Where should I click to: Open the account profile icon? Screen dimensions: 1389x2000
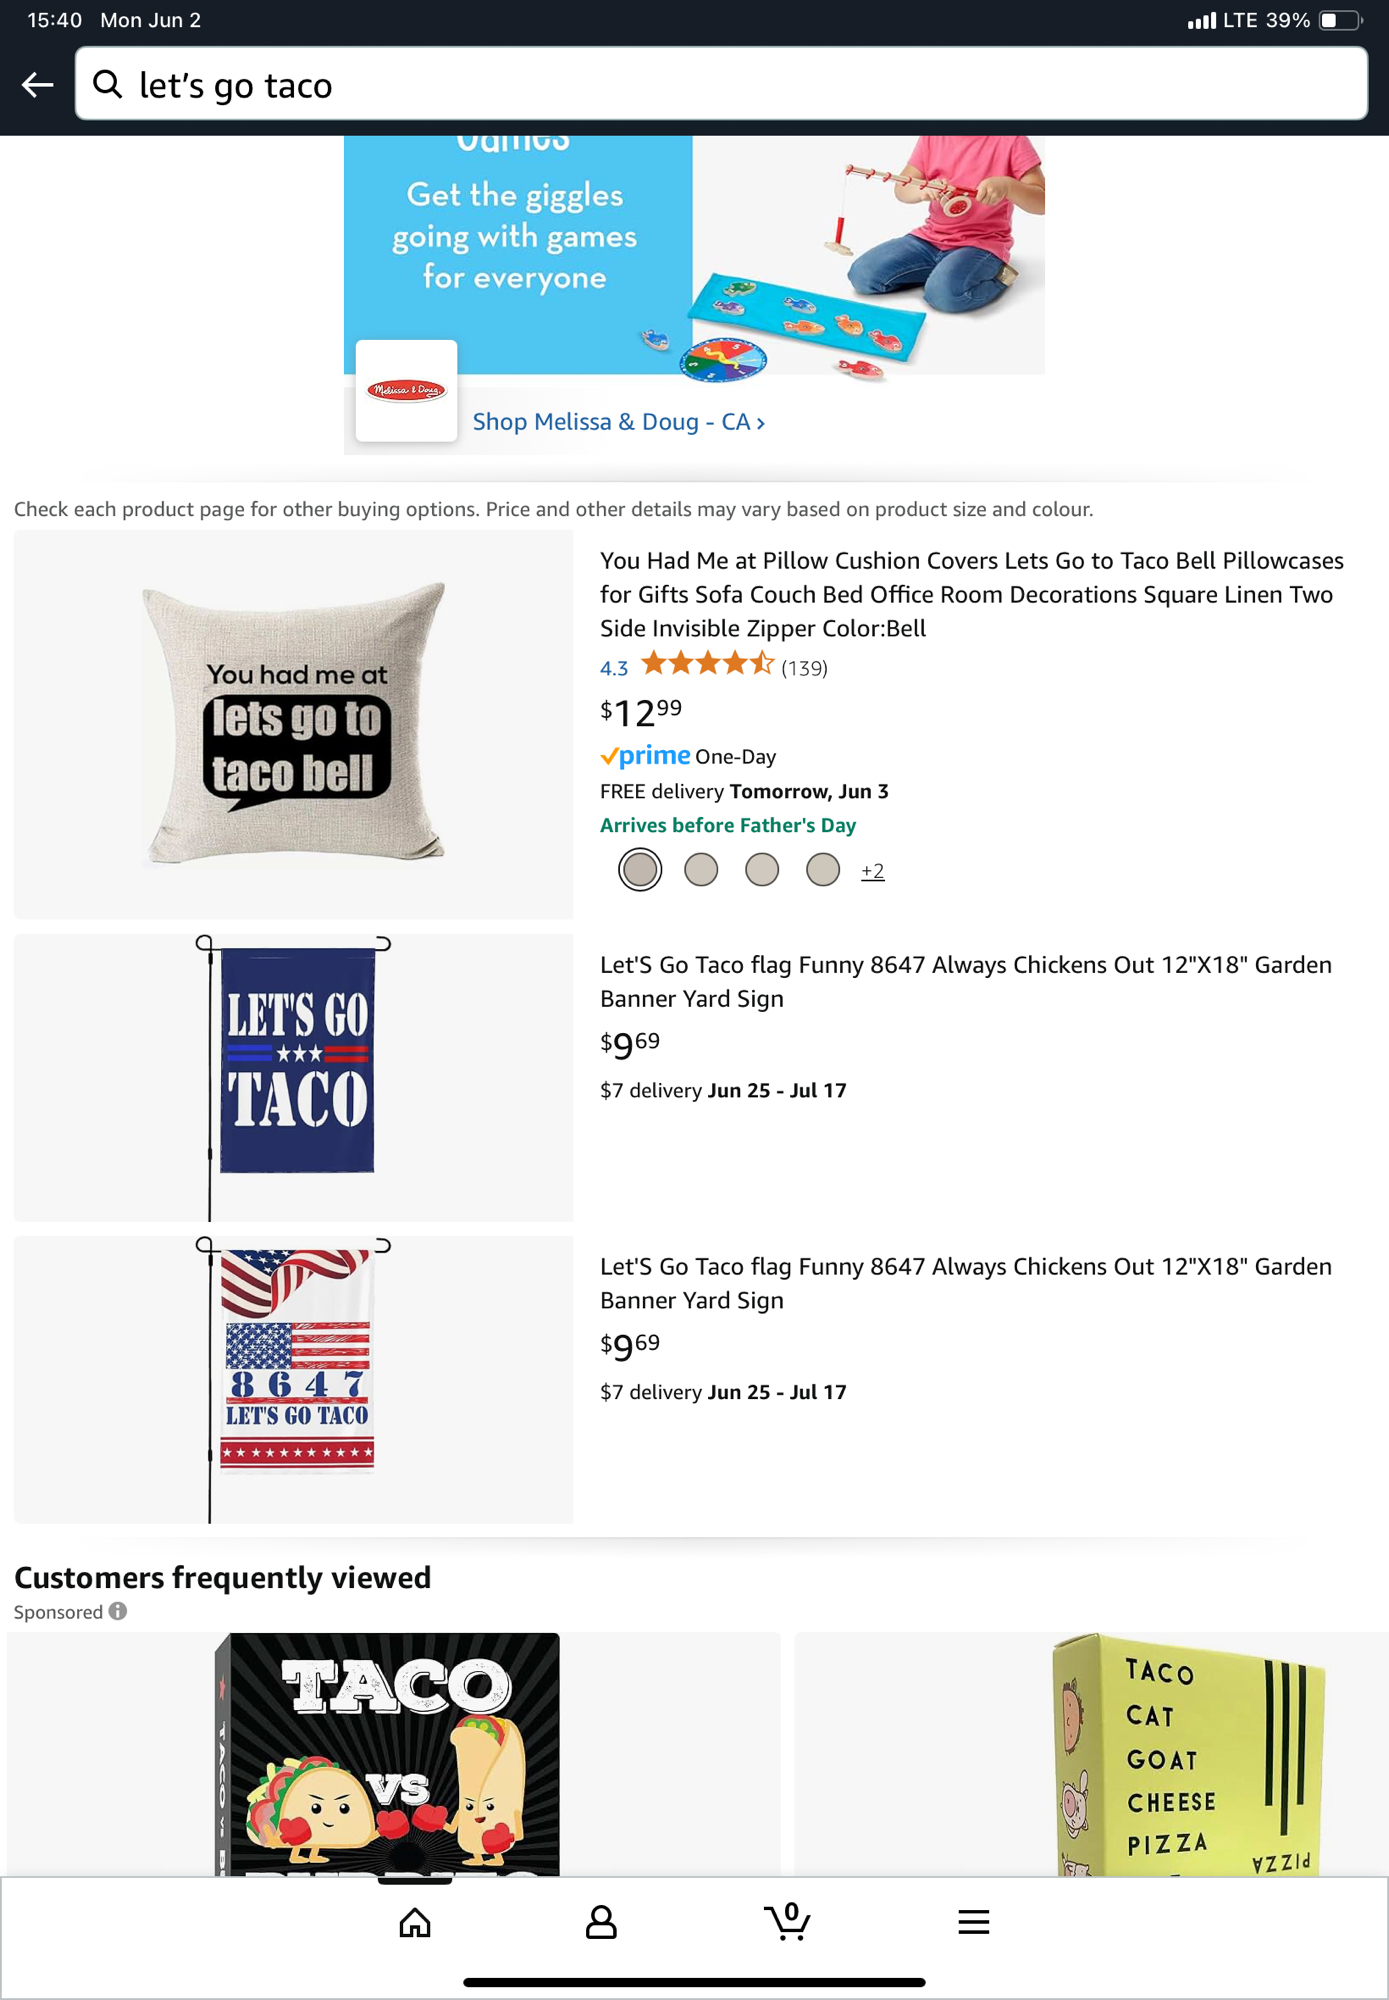601,1922
